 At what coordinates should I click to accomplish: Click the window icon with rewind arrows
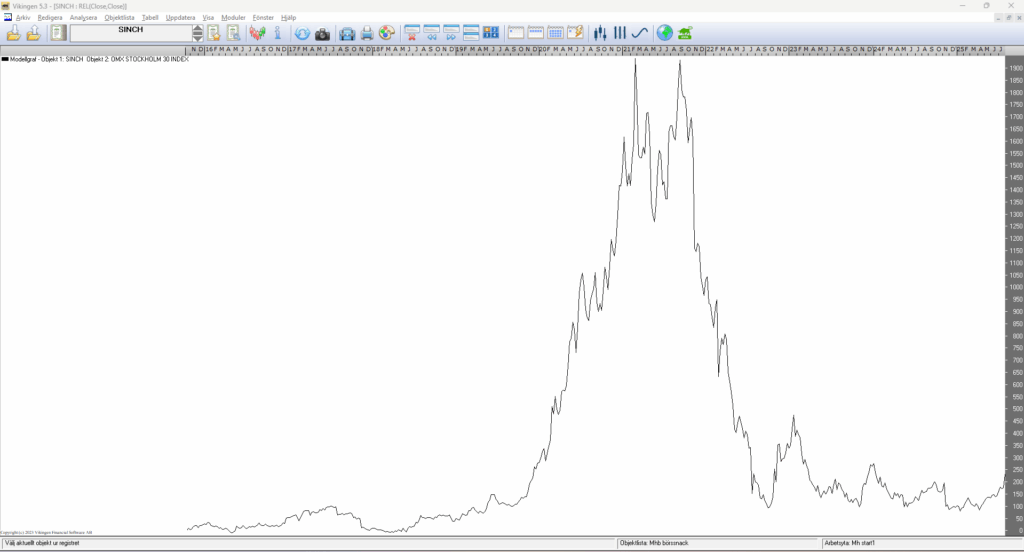[x=432, y=33]
